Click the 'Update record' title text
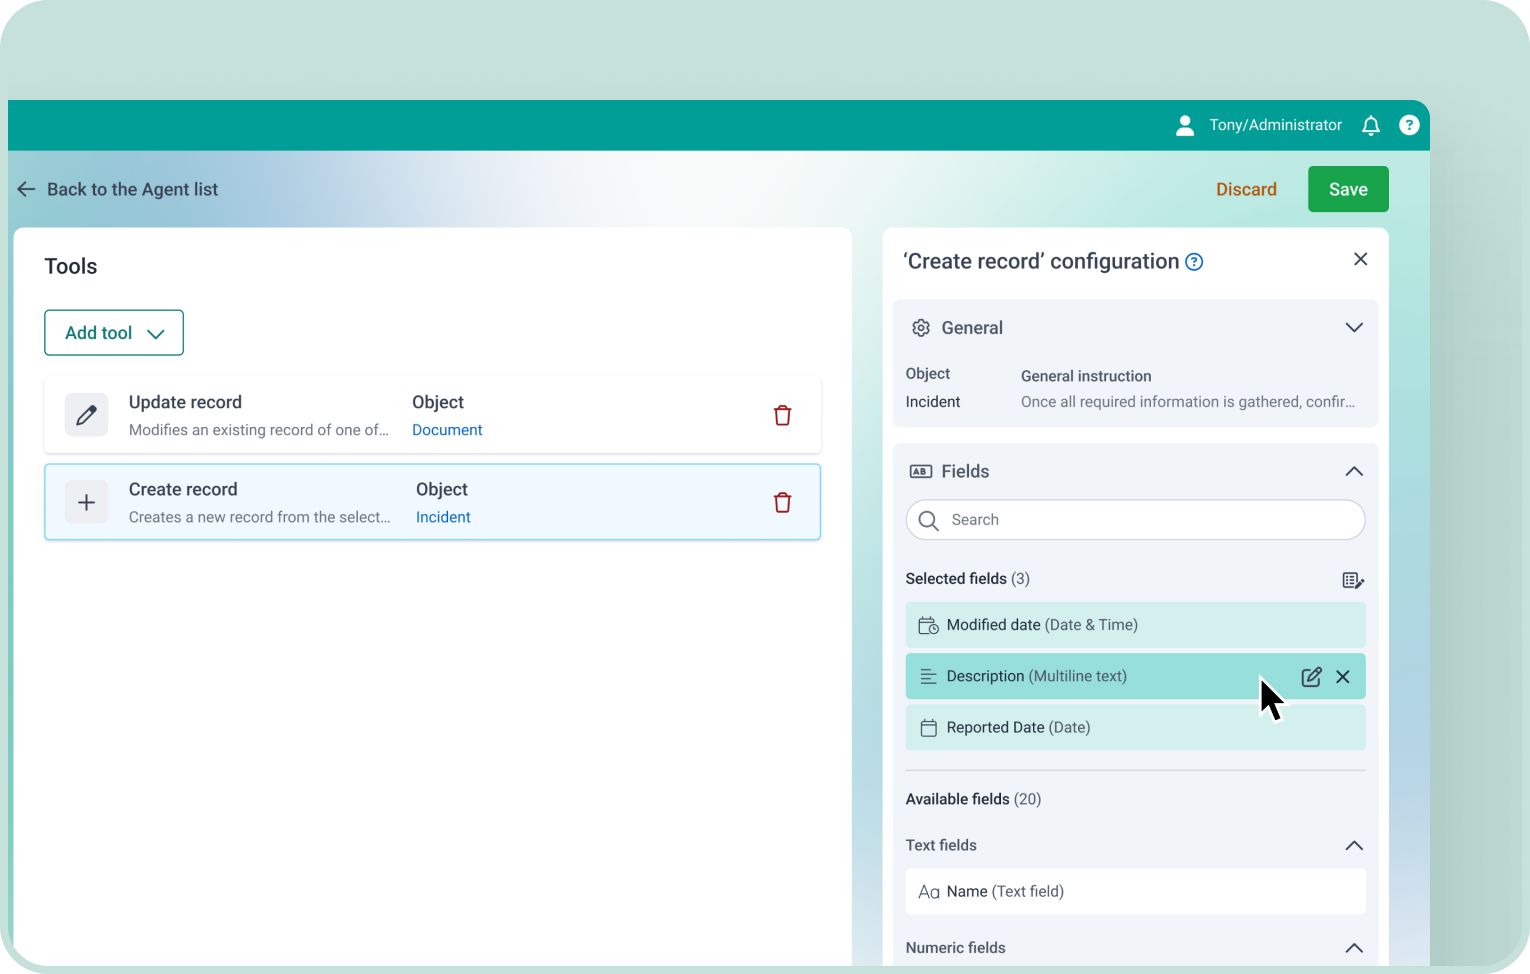Viewport: 1530px width, 974px height. [x=185, y=402]
